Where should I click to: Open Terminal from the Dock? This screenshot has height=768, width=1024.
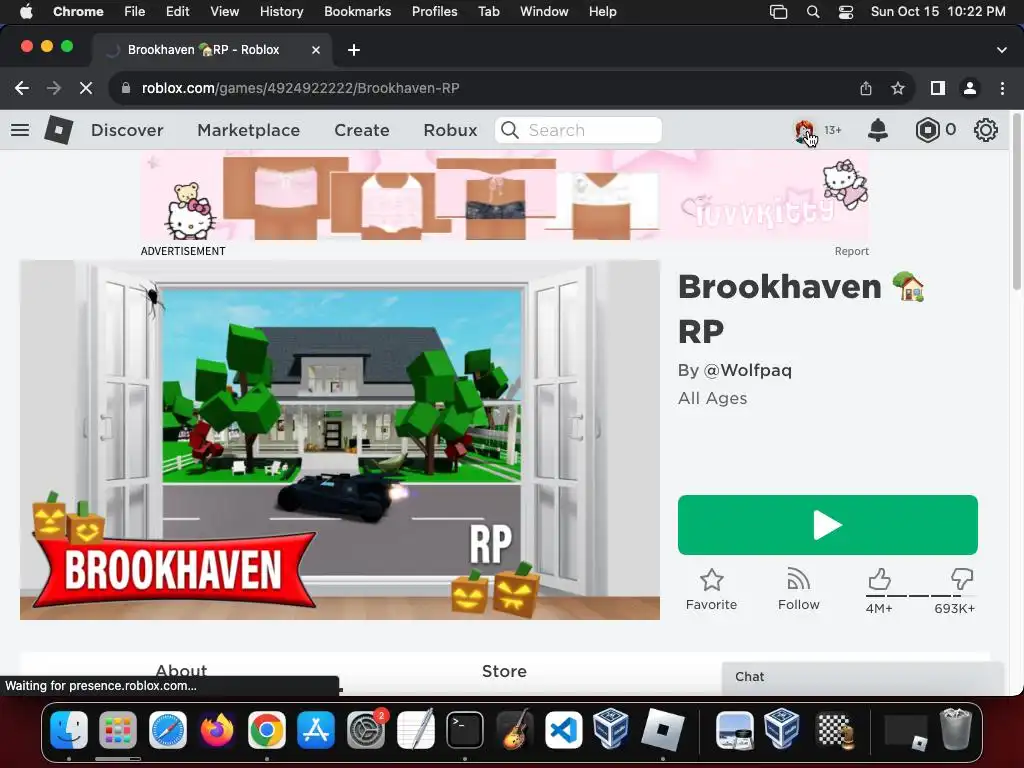click(465, 730)
